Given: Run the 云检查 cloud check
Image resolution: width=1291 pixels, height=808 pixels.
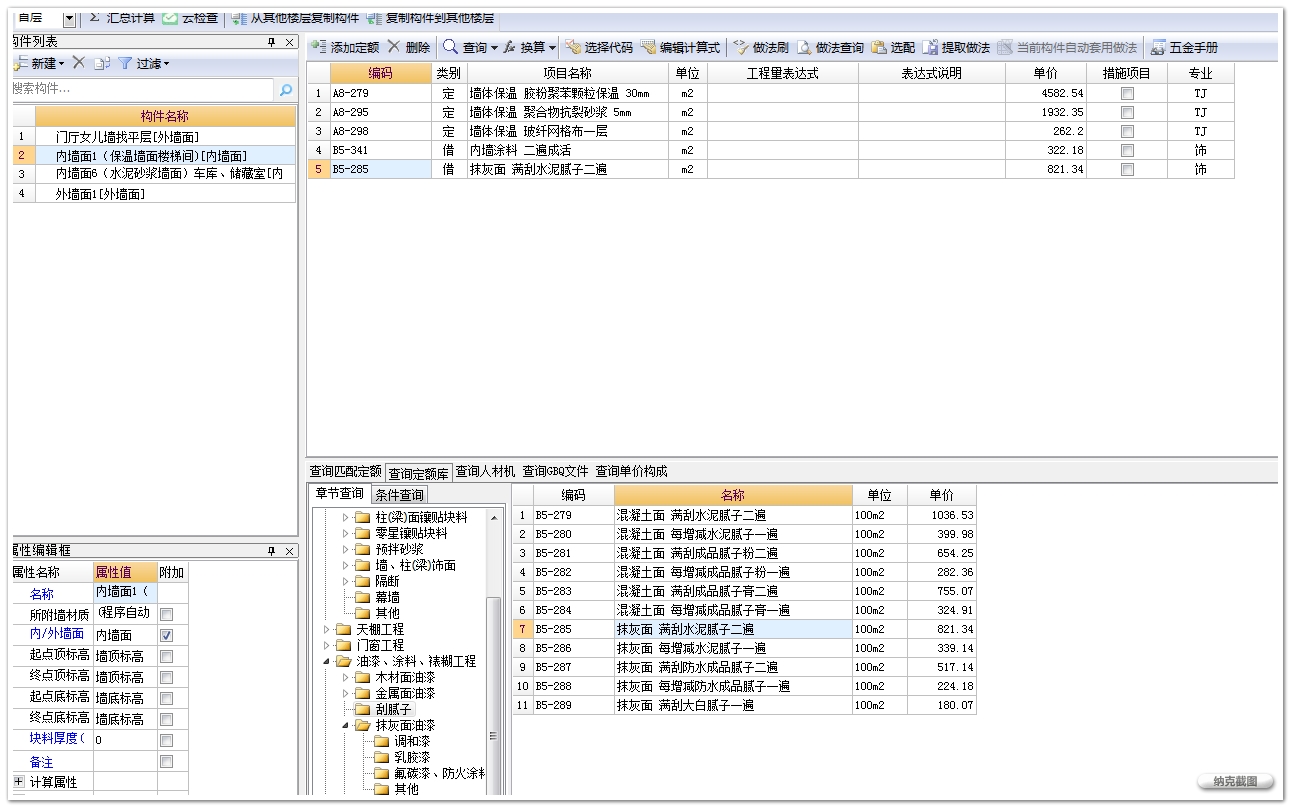Looking at the screenshot, I should coord(190,18).
